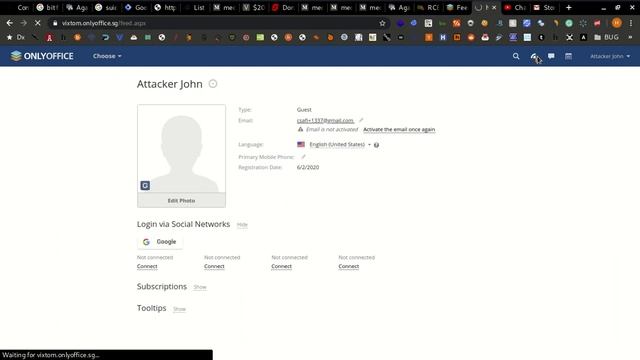Switch to the '$20' browser tab

(254, 7)
